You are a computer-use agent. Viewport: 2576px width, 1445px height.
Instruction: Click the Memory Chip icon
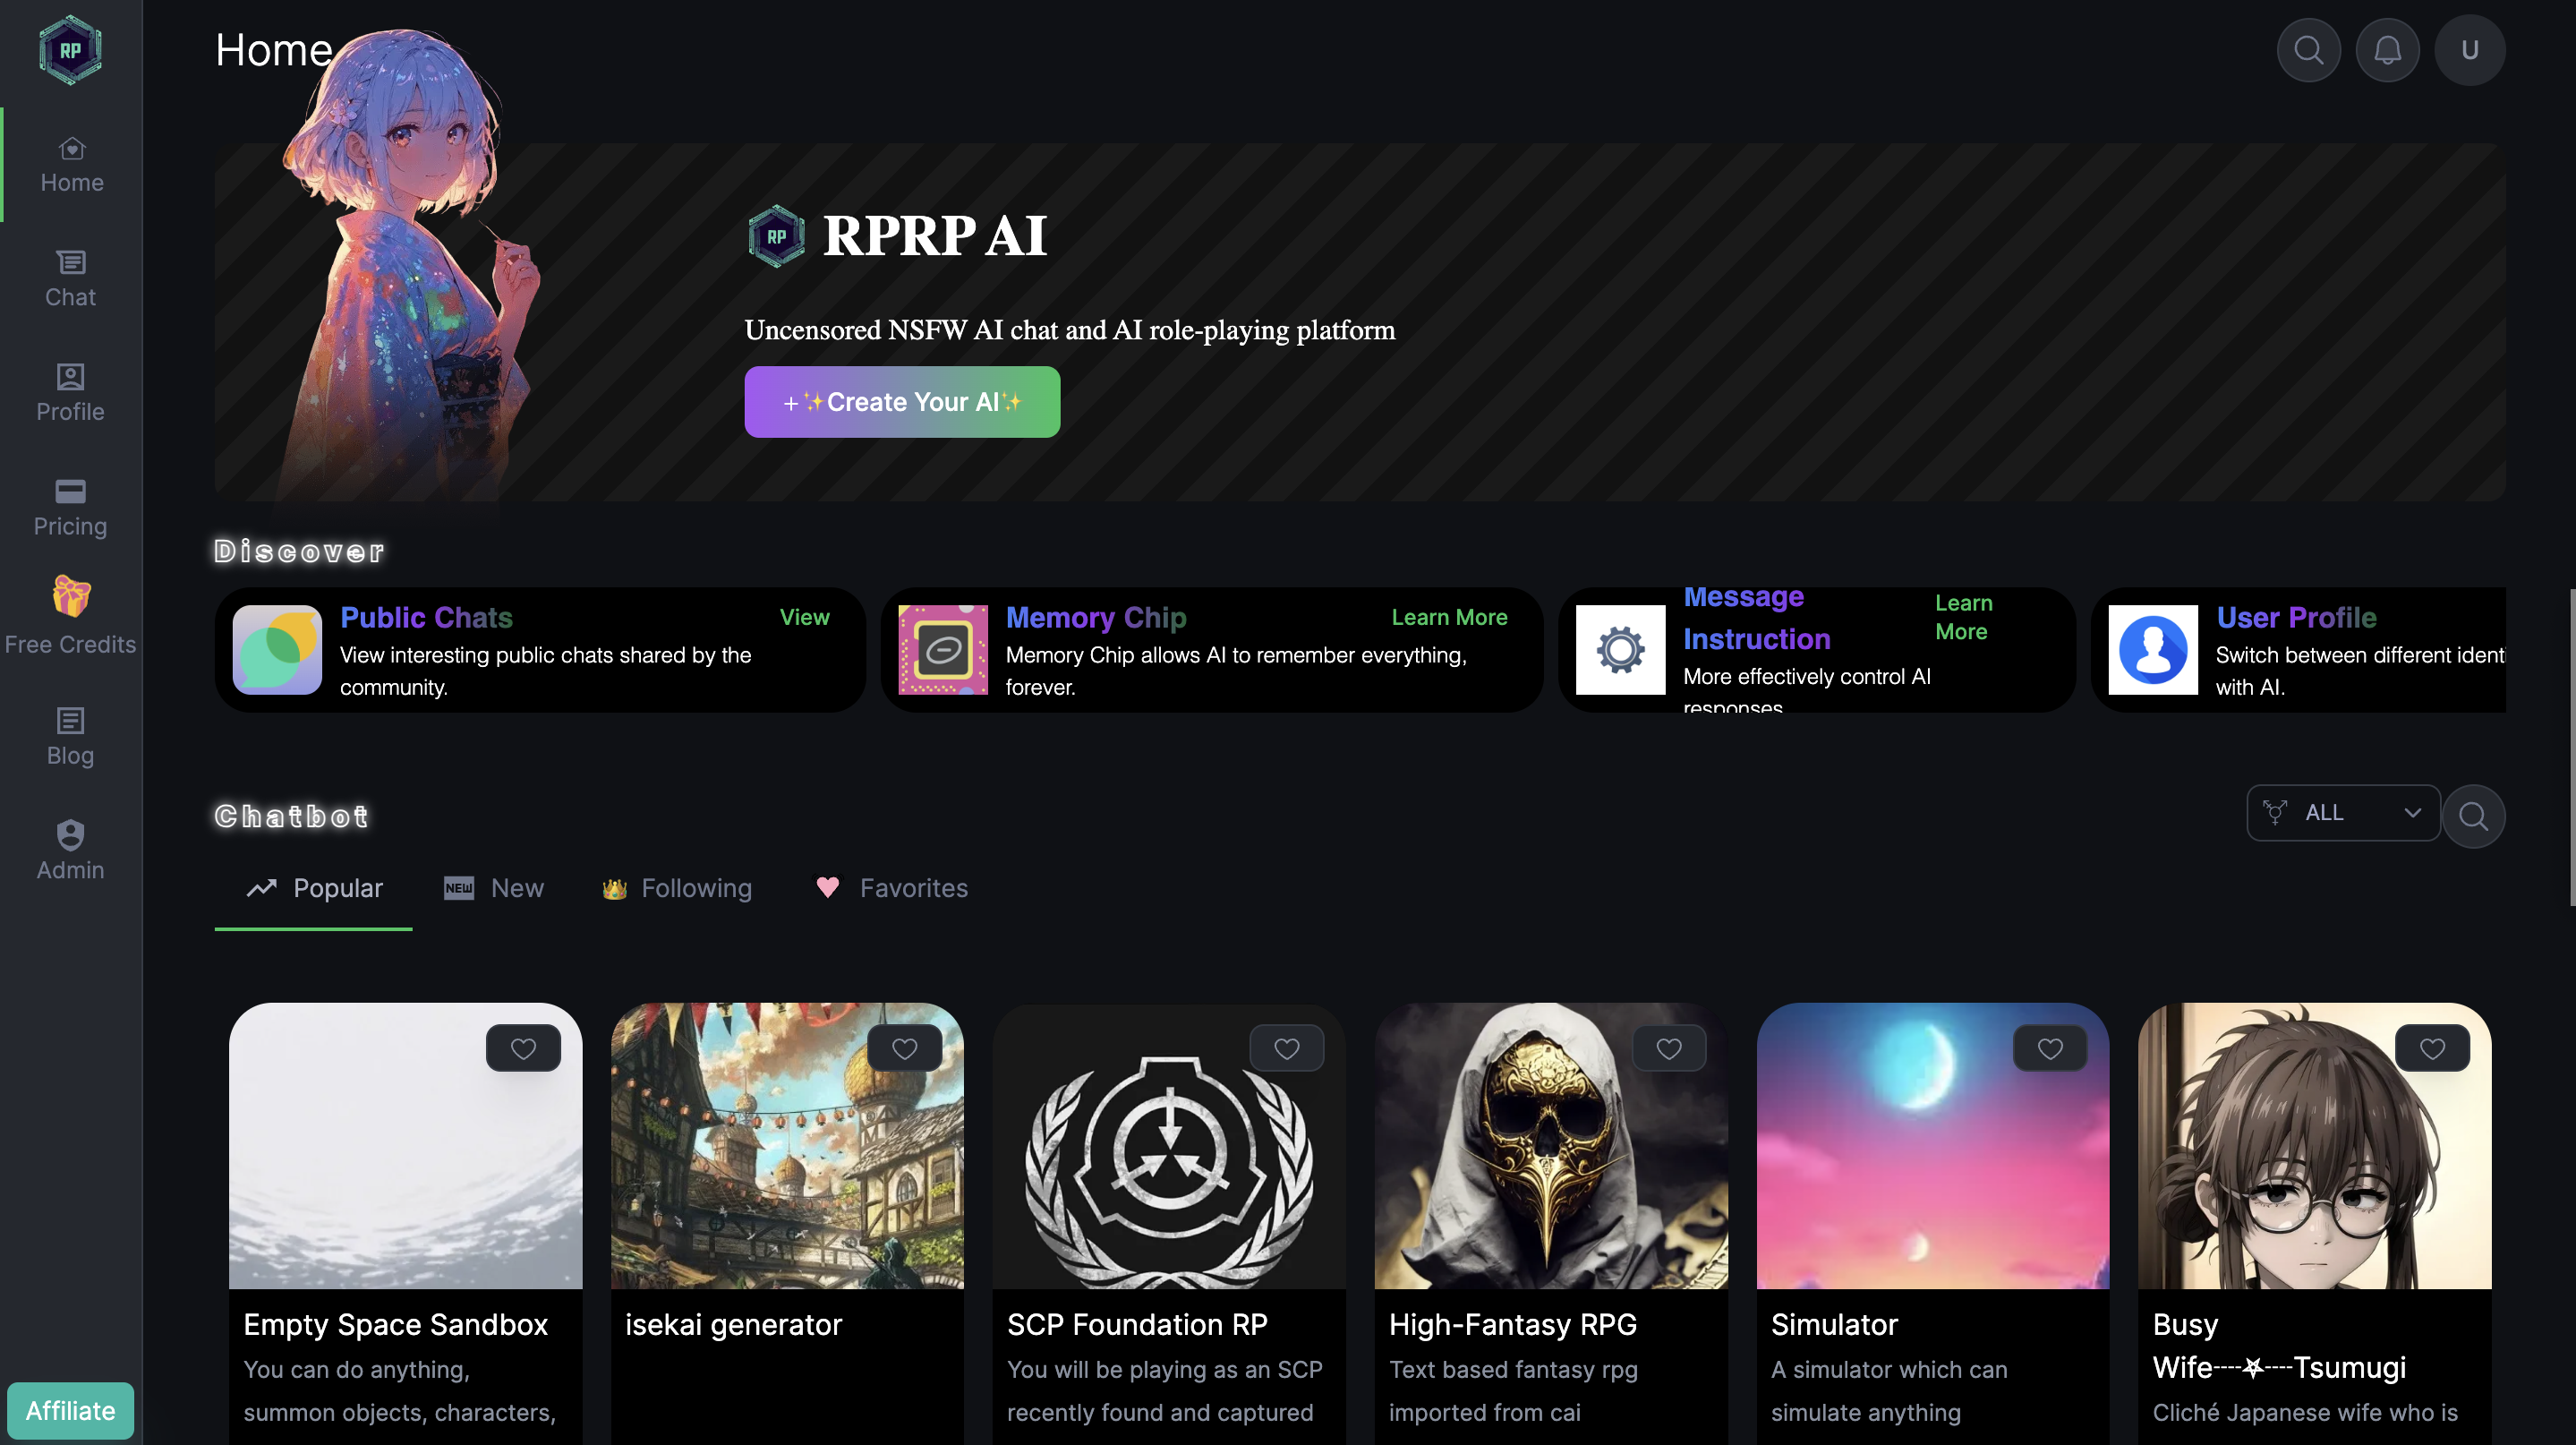[942, 650]
